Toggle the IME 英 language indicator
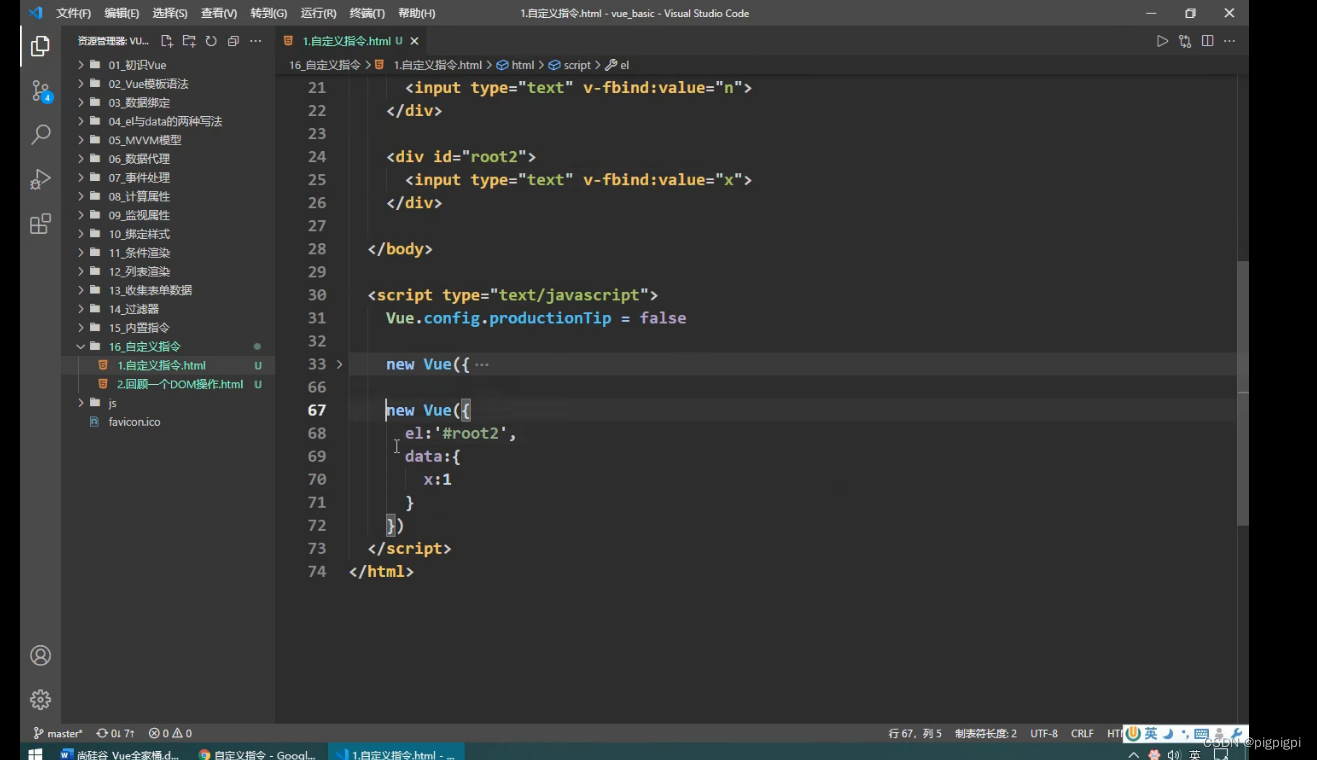Image resolution: width=1317 pixels, height=760 pixels. (x=1151, y=734)
